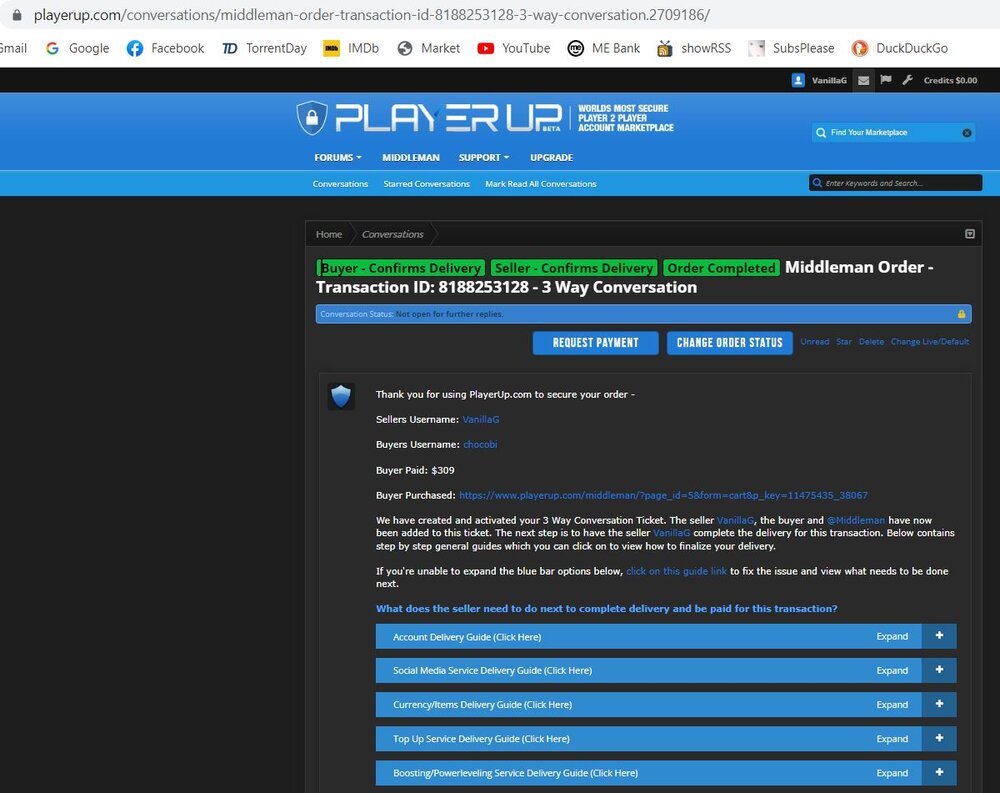Screen dimensions: 1000x793
Task: Expand the Account Delivery Guide bar
Action: [x=666, y=637]
